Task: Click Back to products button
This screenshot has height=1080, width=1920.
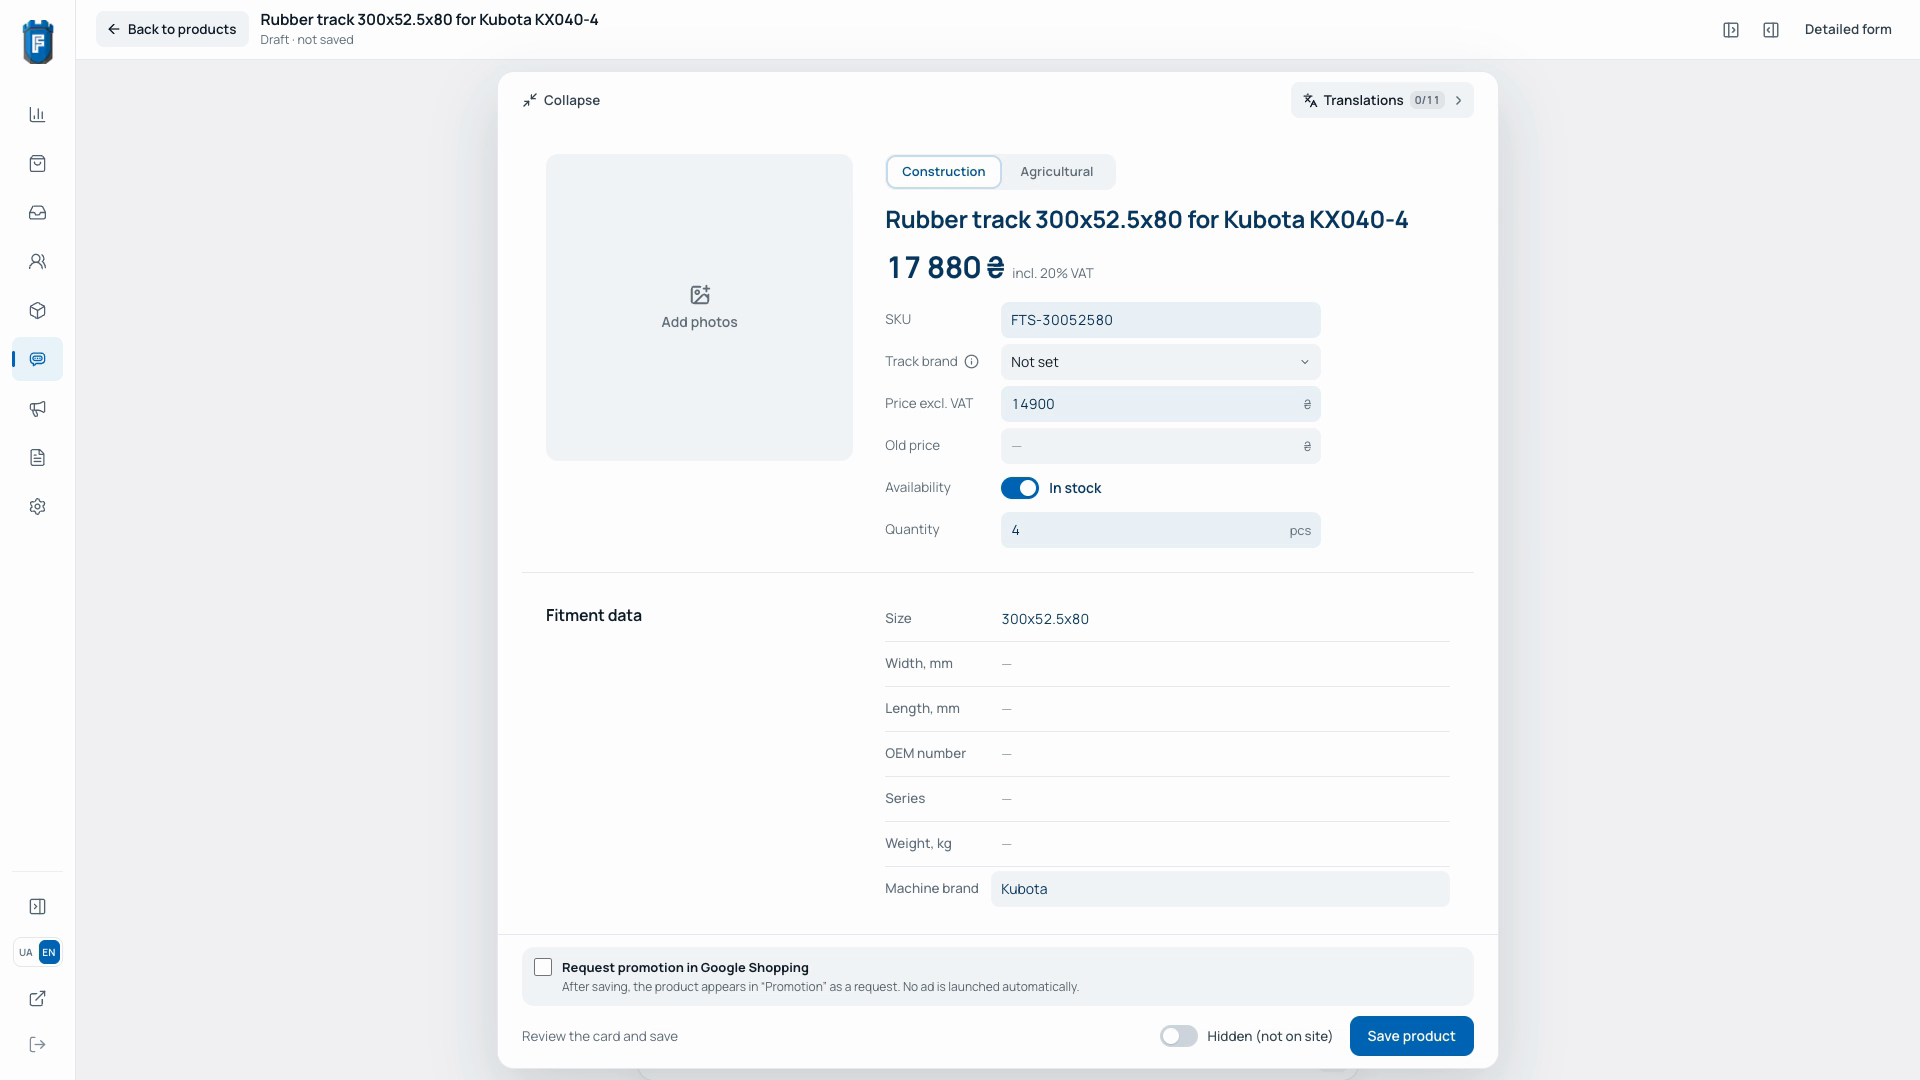Action: point(172,29)
